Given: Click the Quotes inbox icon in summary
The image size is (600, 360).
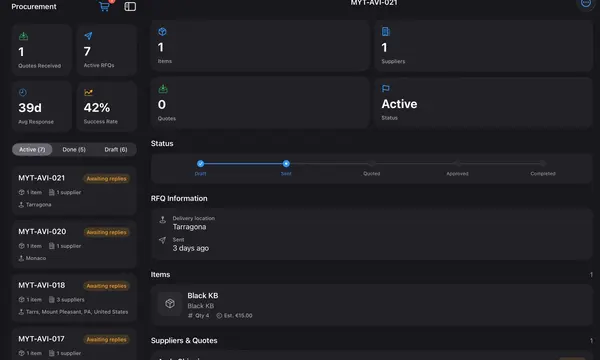Looking at the screenshot, I should [163, 89].
